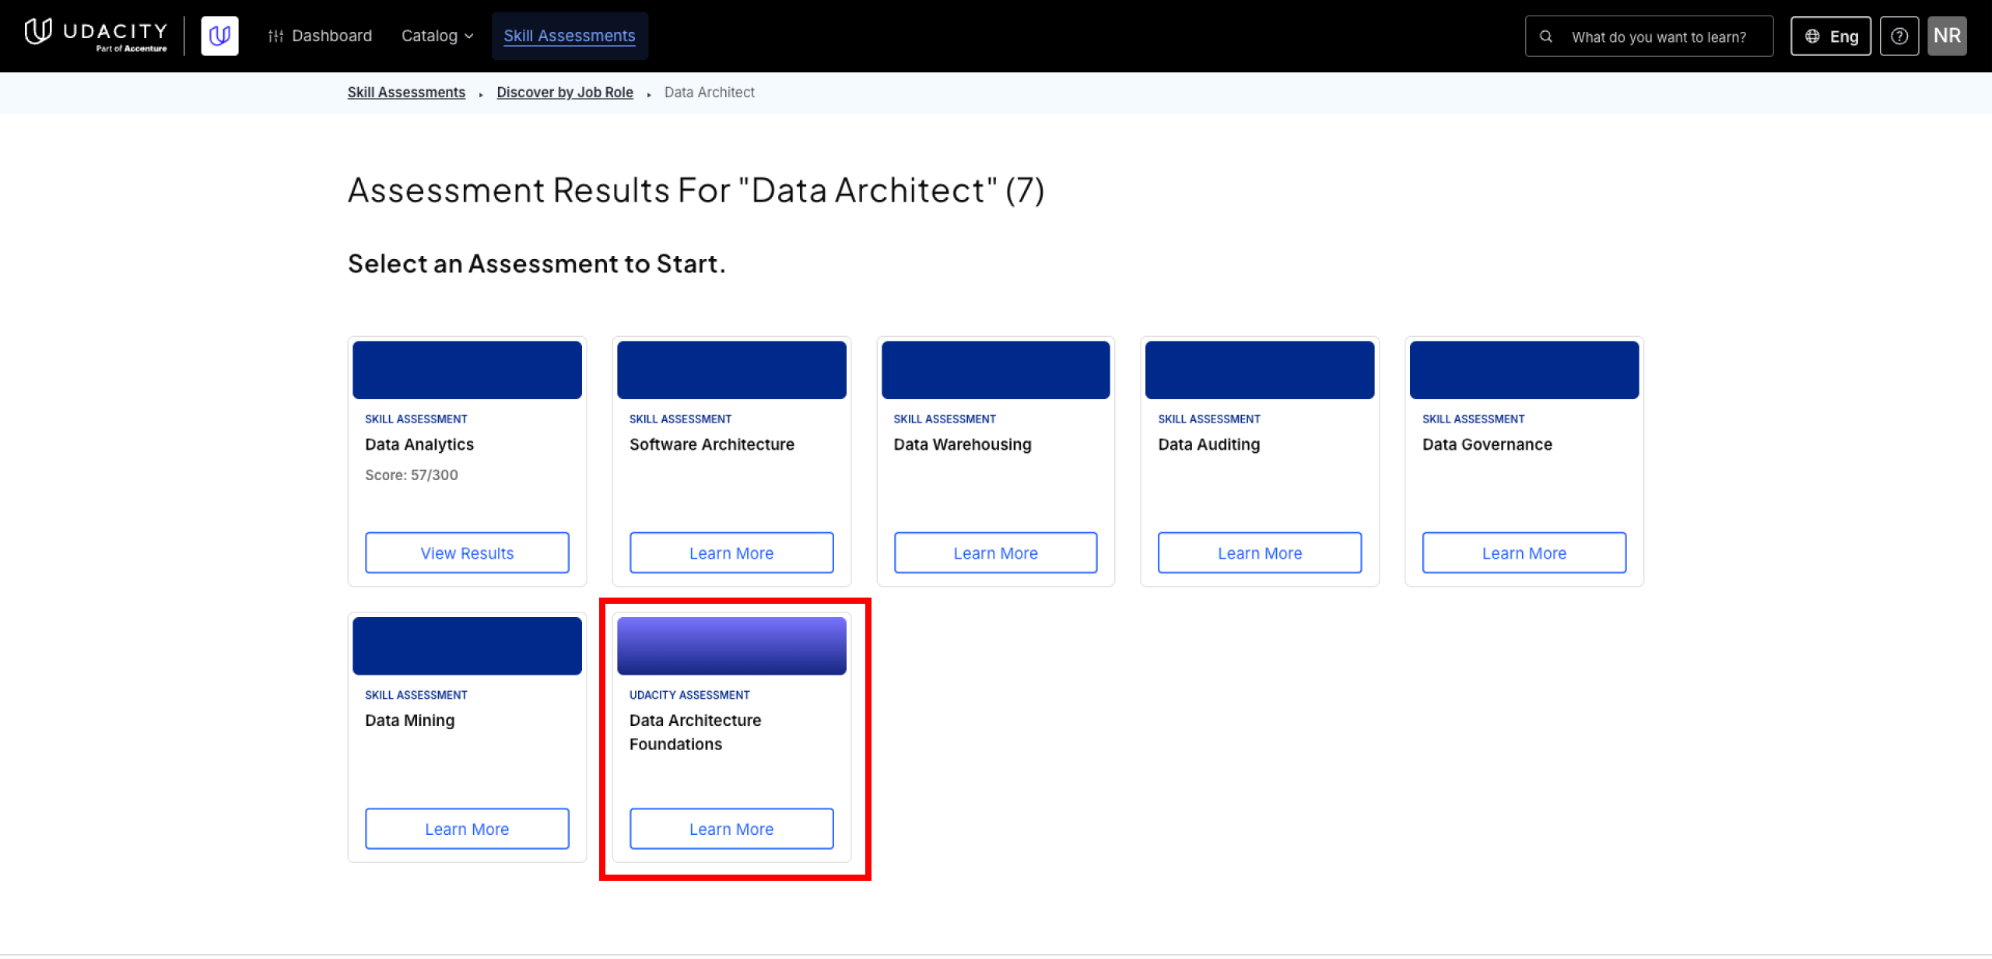
Task: Click the Data Governance card banner
Action: 1524,370
